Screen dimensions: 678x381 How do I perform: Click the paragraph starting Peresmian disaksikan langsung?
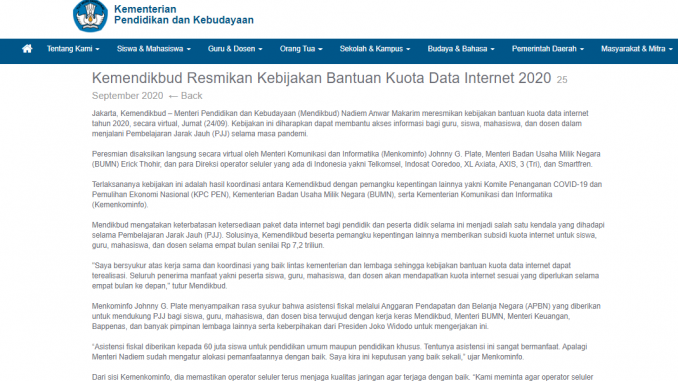pos(346,159)
